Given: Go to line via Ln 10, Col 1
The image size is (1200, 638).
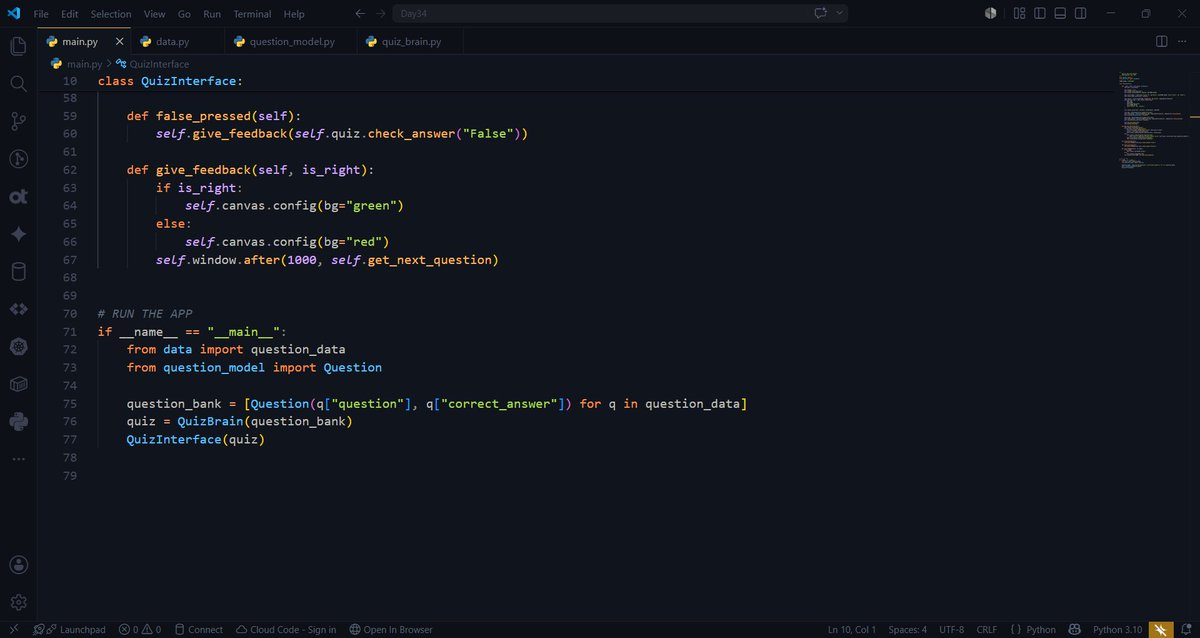Looking at the screenshot, I should 852,630.
